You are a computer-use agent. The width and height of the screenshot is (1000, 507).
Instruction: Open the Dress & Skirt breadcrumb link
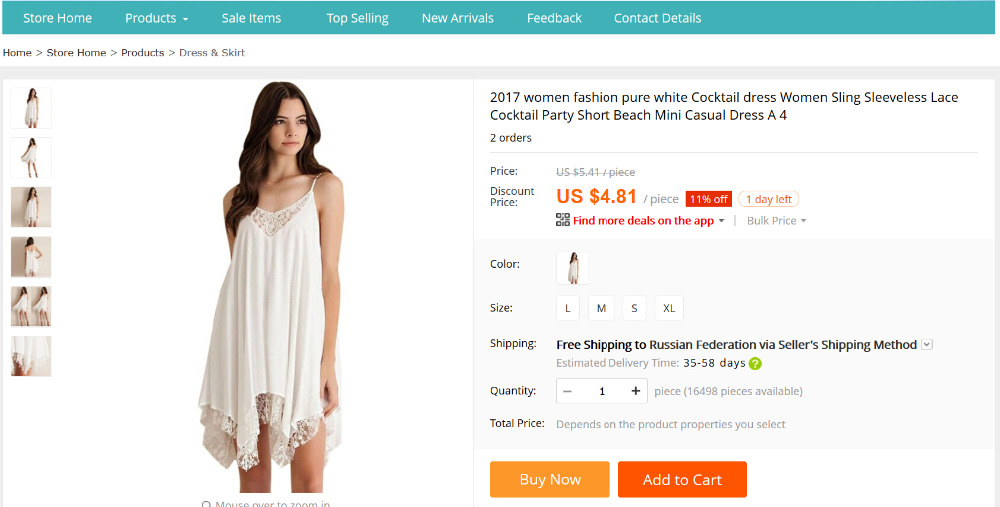point(212,52)
